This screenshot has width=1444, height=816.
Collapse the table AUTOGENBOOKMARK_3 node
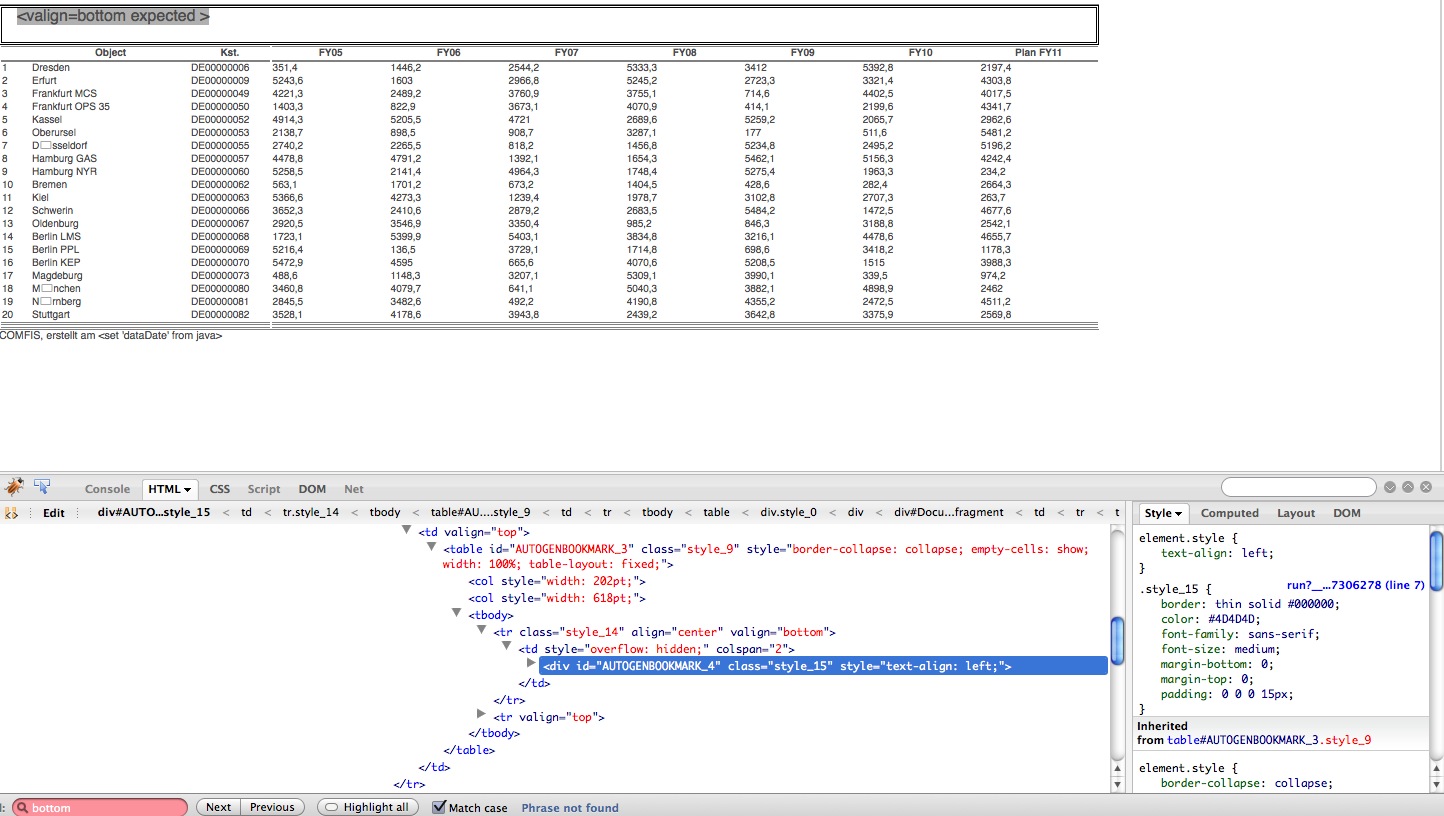point(432,548)
